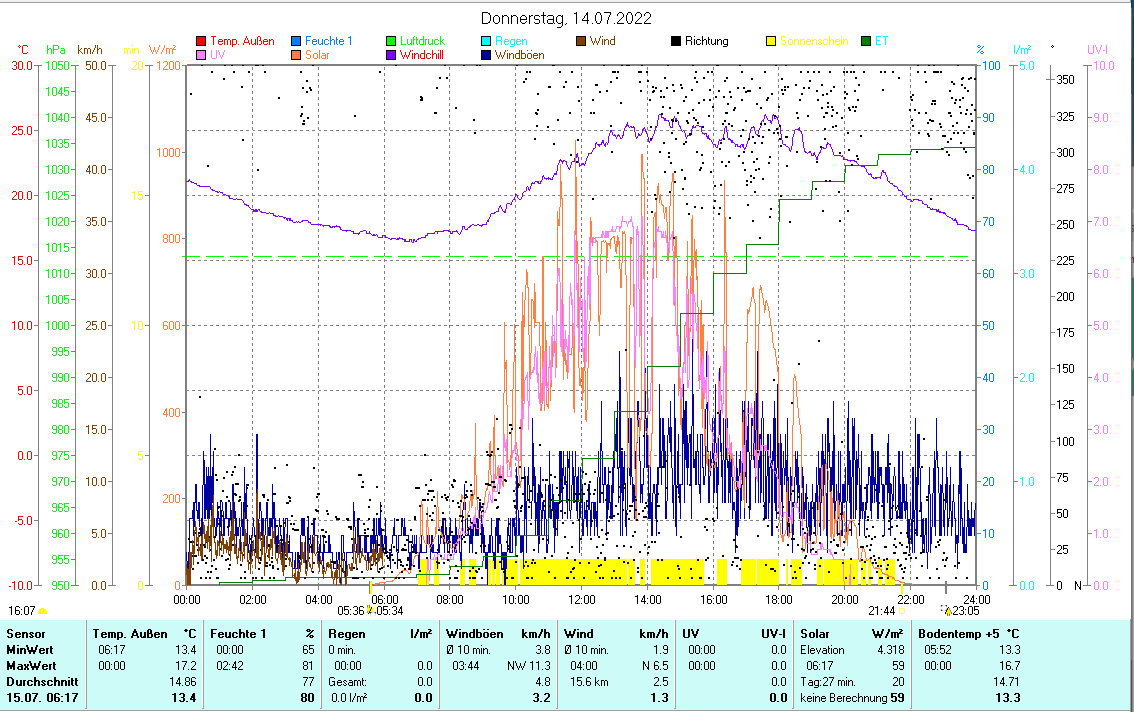1134x712 pixels.
Task: Click the 12:00 label on time axis
Action: (x=581, y=599)
